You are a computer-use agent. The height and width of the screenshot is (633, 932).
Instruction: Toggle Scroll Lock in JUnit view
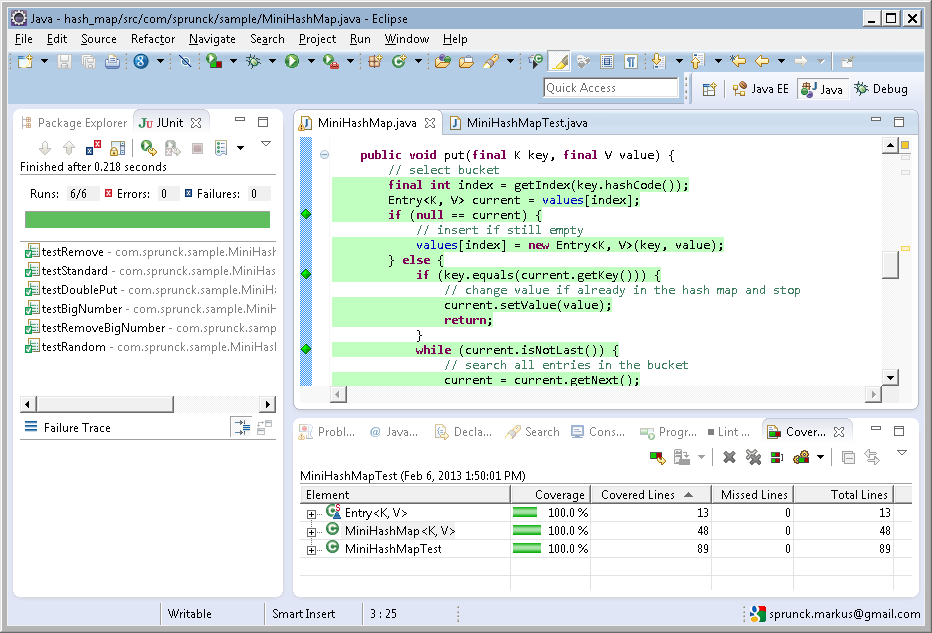[118, 147]
